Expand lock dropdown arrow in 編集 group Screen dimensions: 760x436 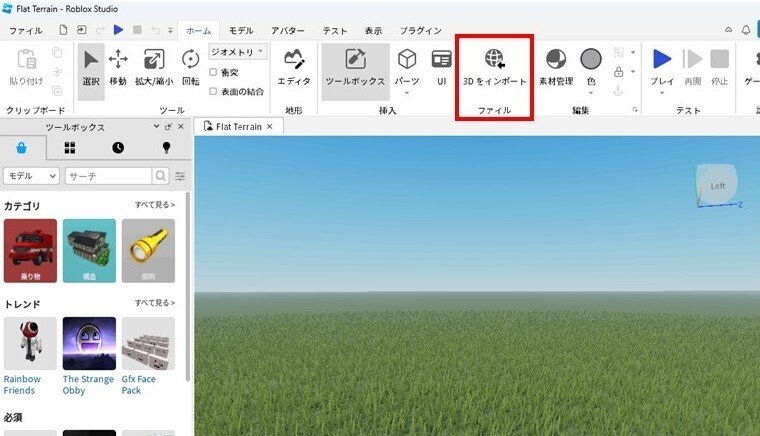[633, 72]
